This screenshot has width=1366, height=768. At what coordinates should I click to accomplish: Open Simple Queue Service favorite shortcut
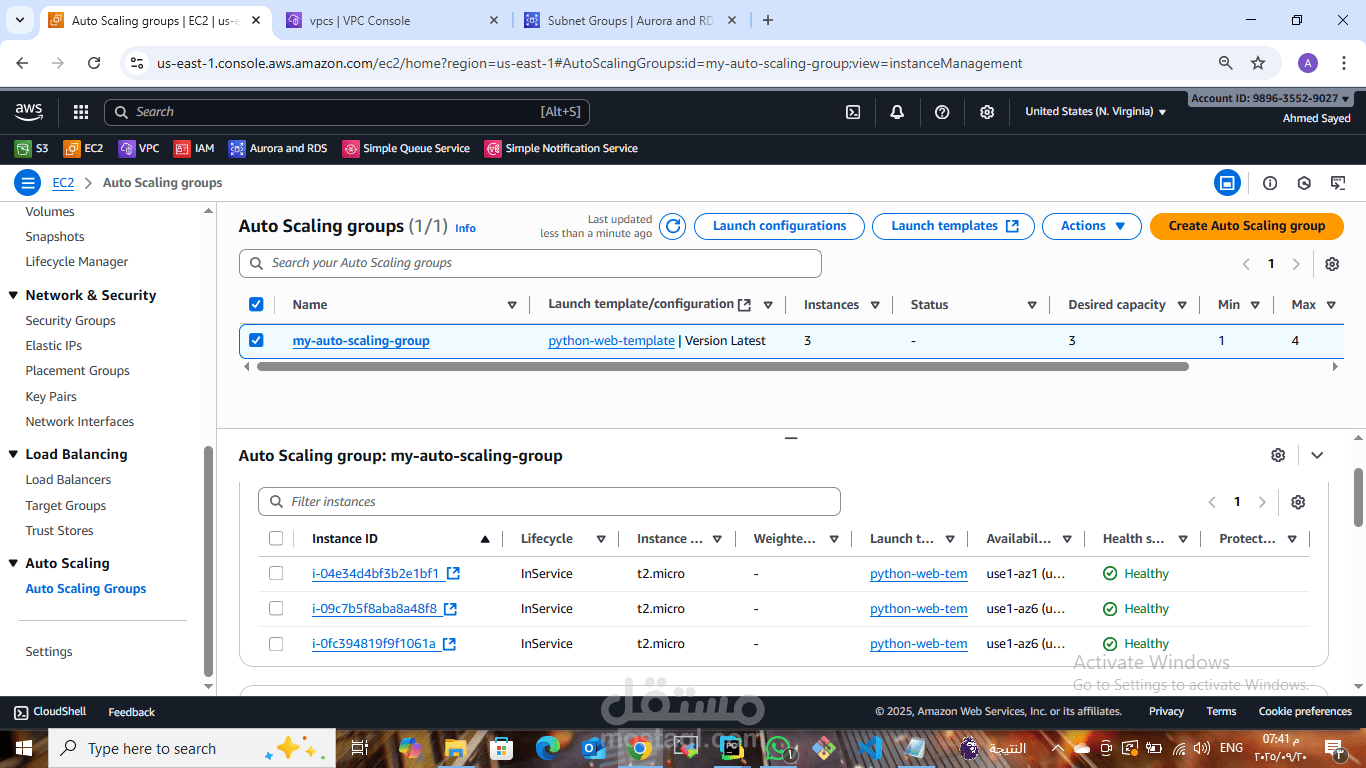pyautogui.click(x=406, y=148)
